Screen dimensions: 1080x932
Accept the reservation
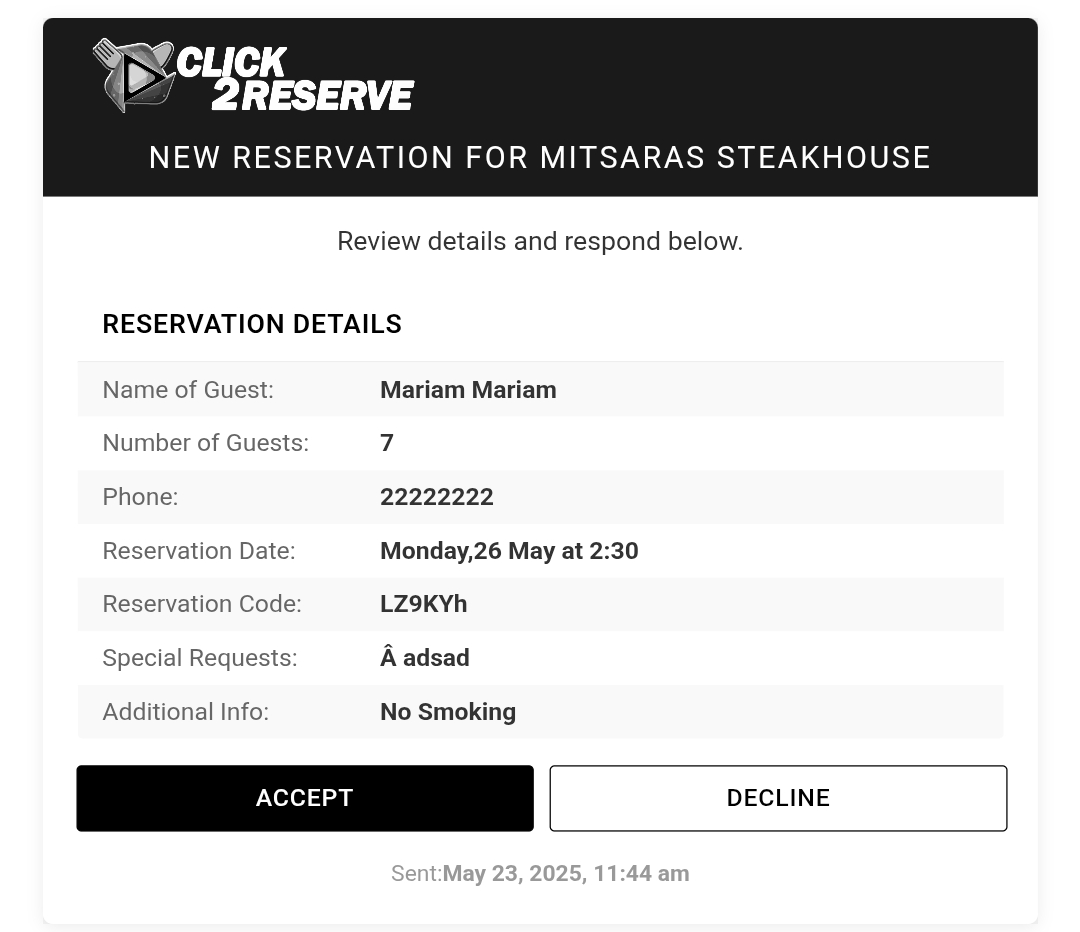tap(304, 798)
